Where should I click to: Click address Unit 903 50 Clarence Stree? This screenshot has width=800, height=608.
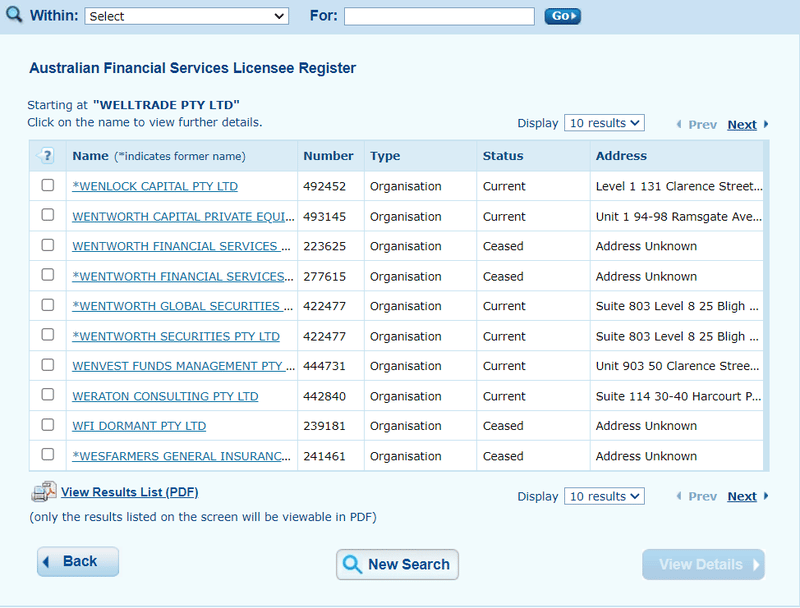[677, 366]
